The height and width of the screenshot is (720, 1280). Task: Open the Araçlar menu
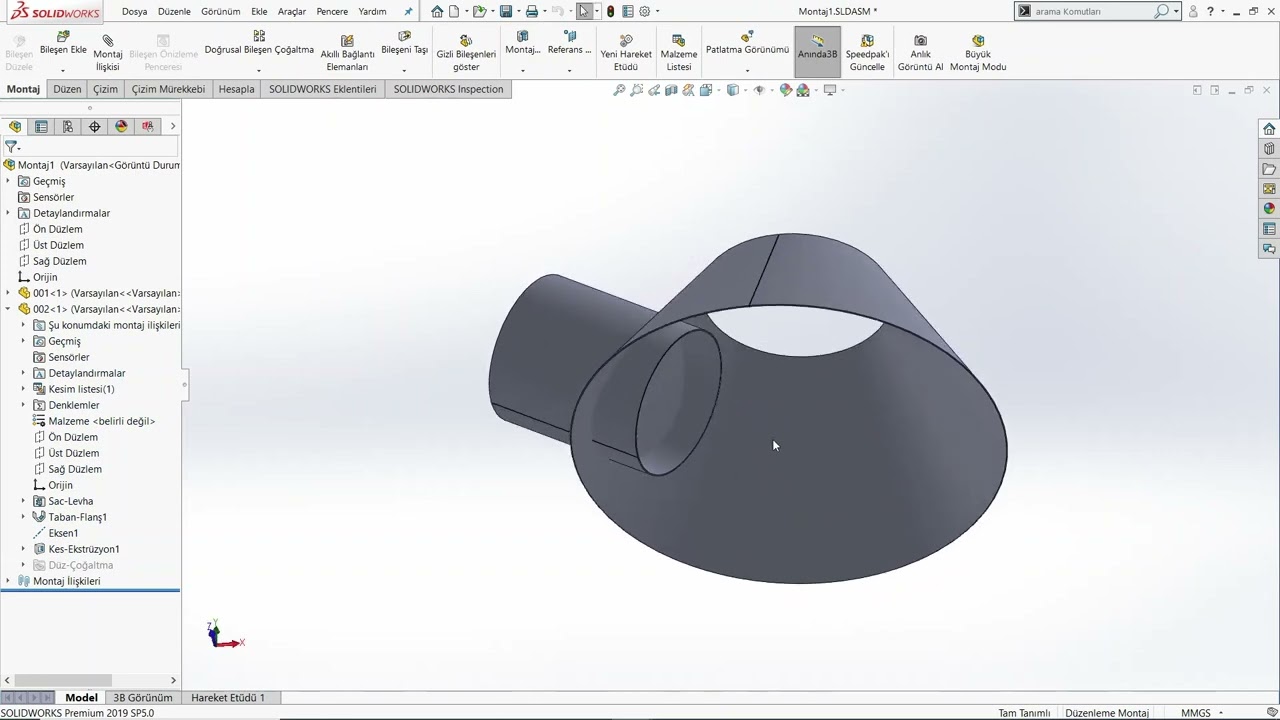click(292, 11)
